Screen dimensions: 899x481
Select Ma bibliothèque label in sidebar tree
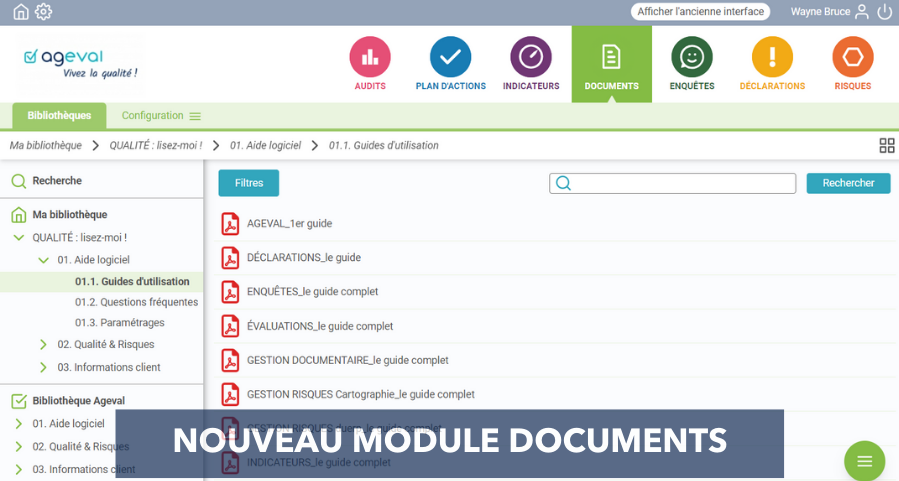click(x=70, y=215)
